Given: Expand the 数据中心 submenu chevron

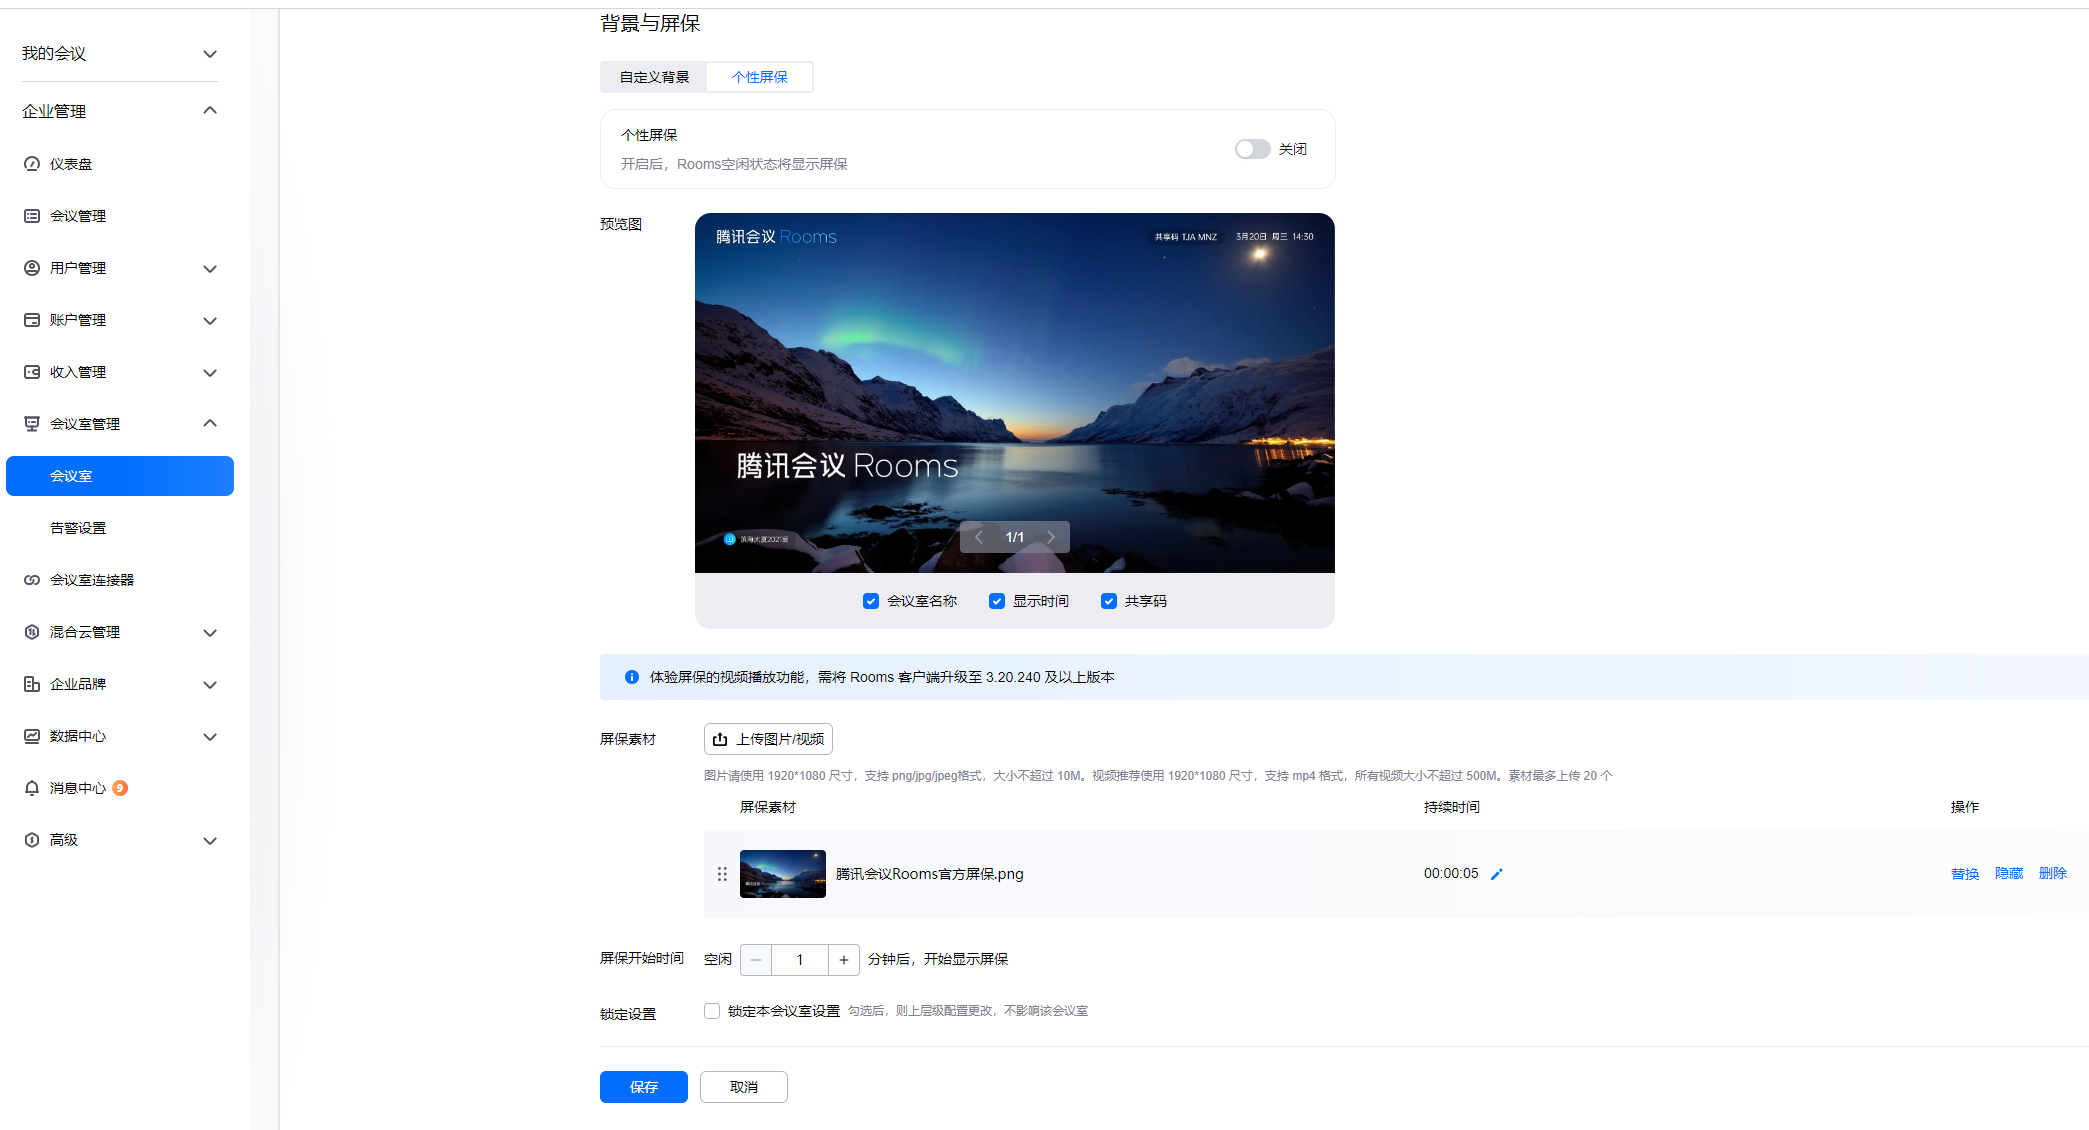Looking at the screenshot, I should tap(210, 736).
